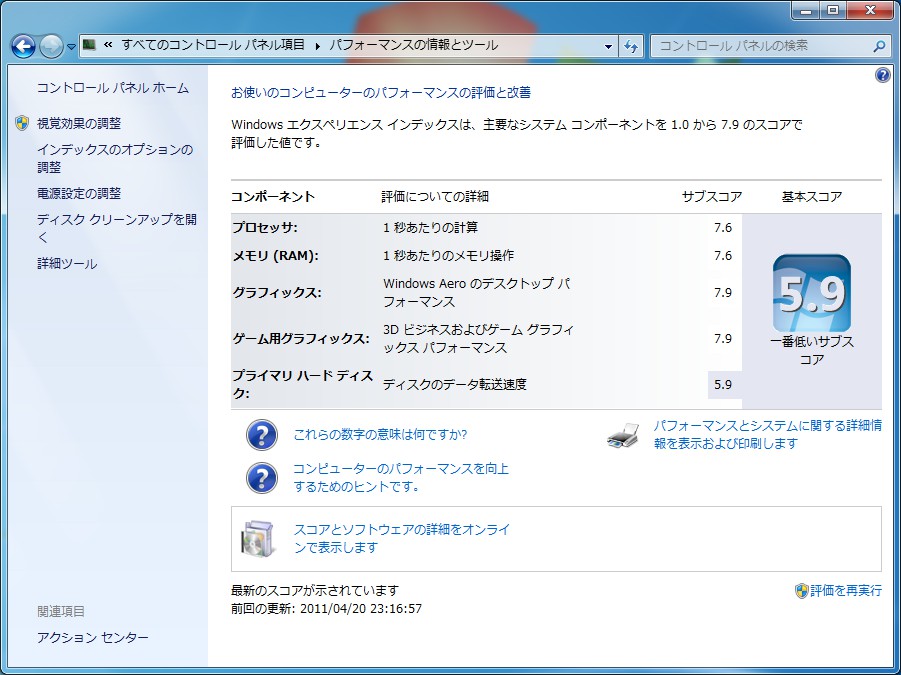The height and width of the screenshot is (675, 901).
Task: Open コンピューターのパフォーマンスを向上するためのヒント link
Action: [x=401, y=477]
